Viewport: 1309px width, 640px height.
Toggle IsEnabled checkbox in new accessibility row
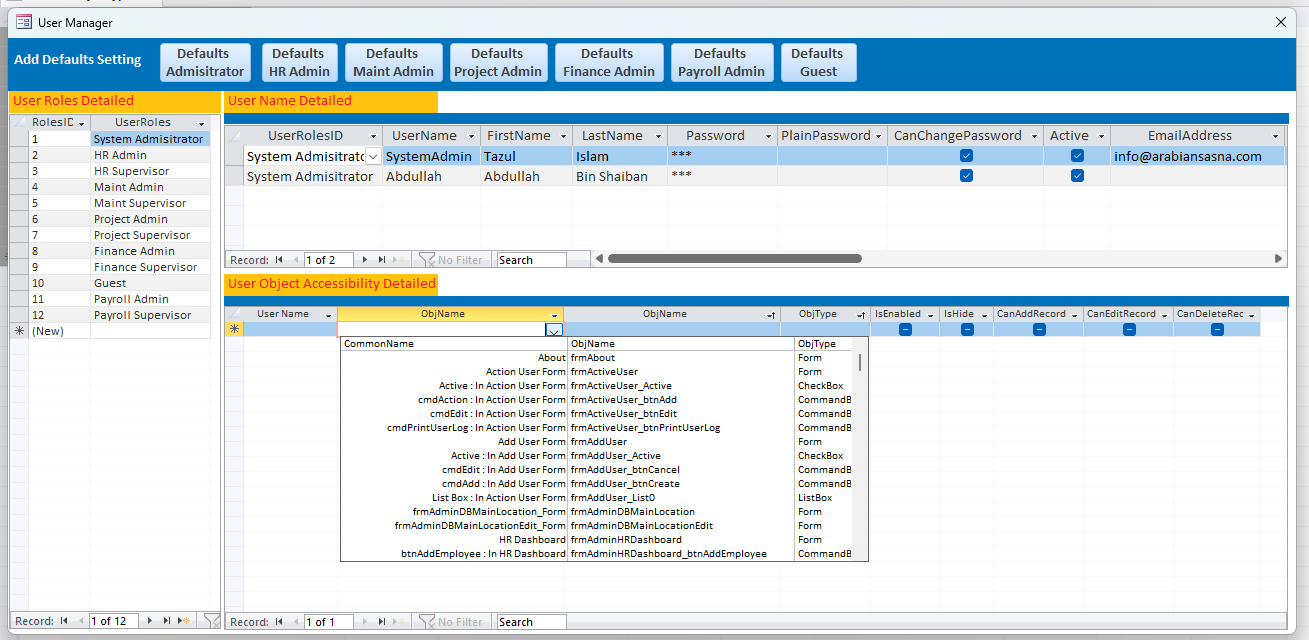905,329
